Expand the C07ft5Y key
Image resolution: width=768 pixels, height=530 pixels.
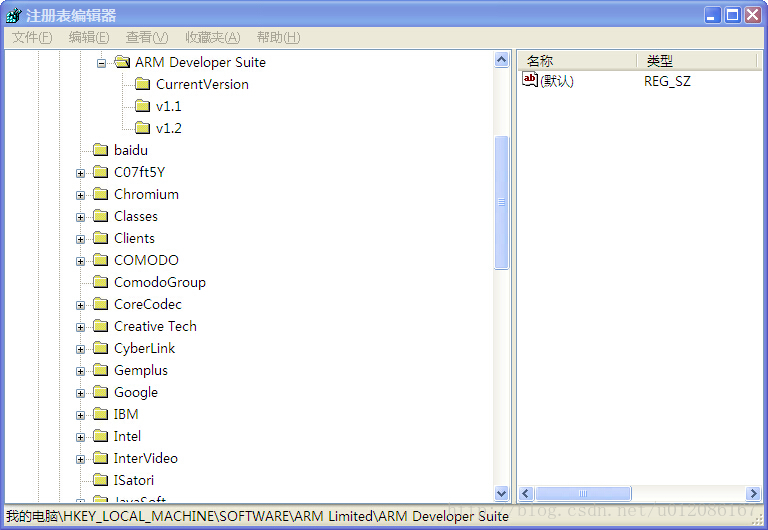click(x=80, y=173)
